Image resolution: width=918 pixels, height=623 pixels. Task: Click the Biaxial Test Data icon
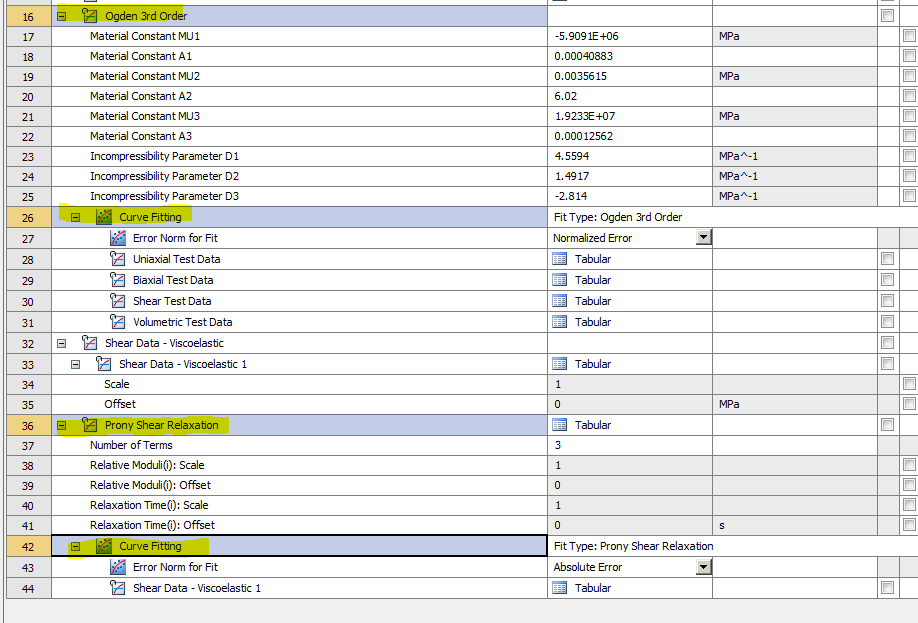[118, 280]
